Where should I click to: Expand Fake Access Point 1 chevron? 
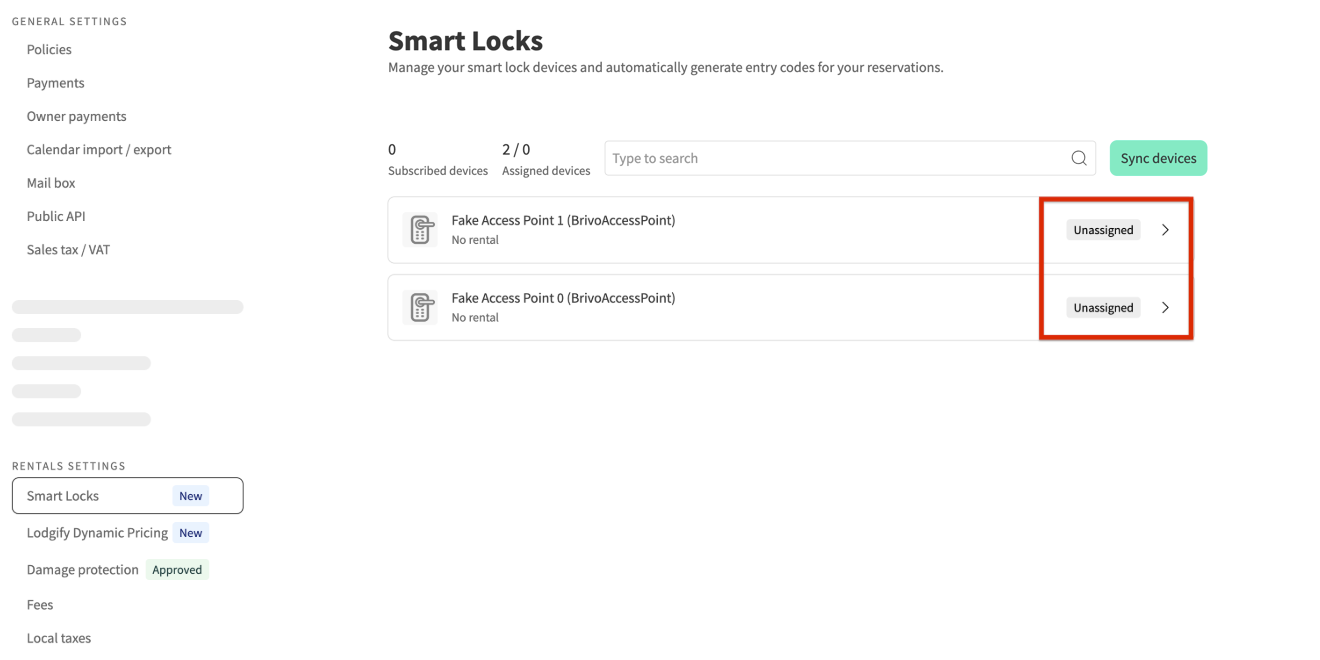pyautogui.click(x=1165, y=230)
